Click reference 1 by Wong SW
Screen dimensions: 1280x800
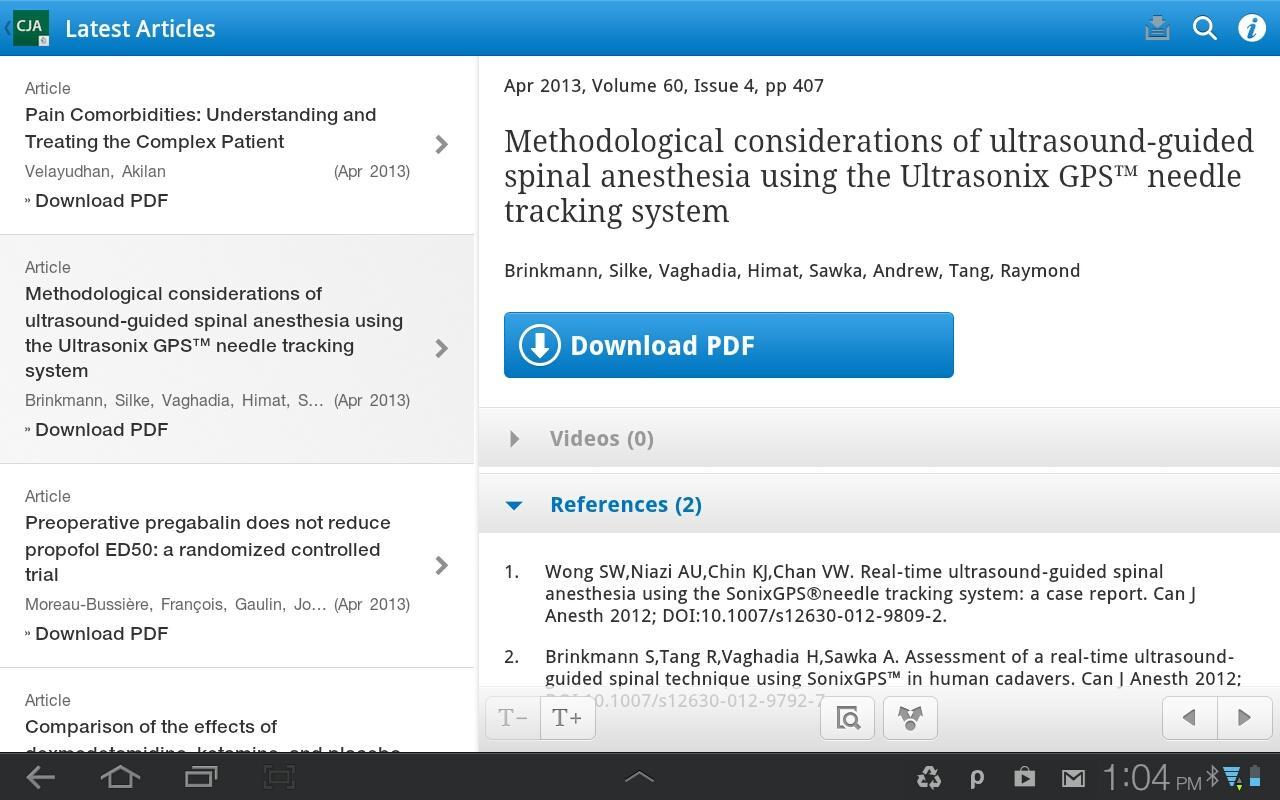(x=870, y=593)
